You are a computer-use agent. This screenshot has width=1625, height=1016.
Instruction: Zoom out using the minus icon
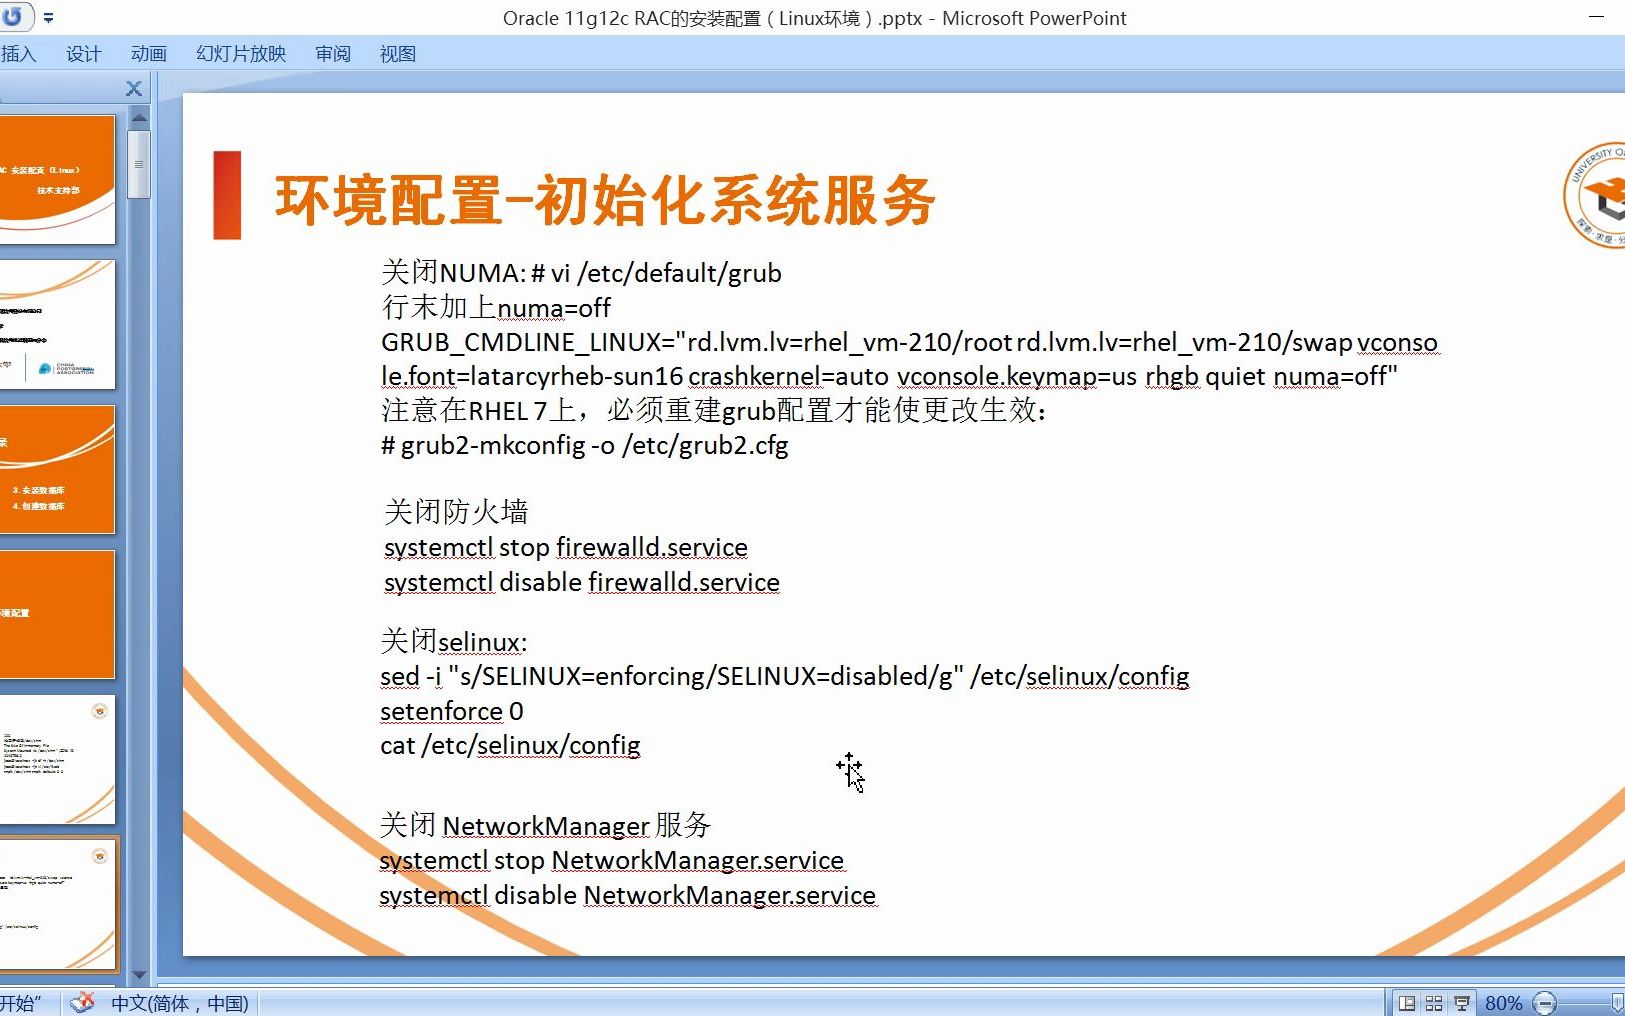[1546, 1003]
